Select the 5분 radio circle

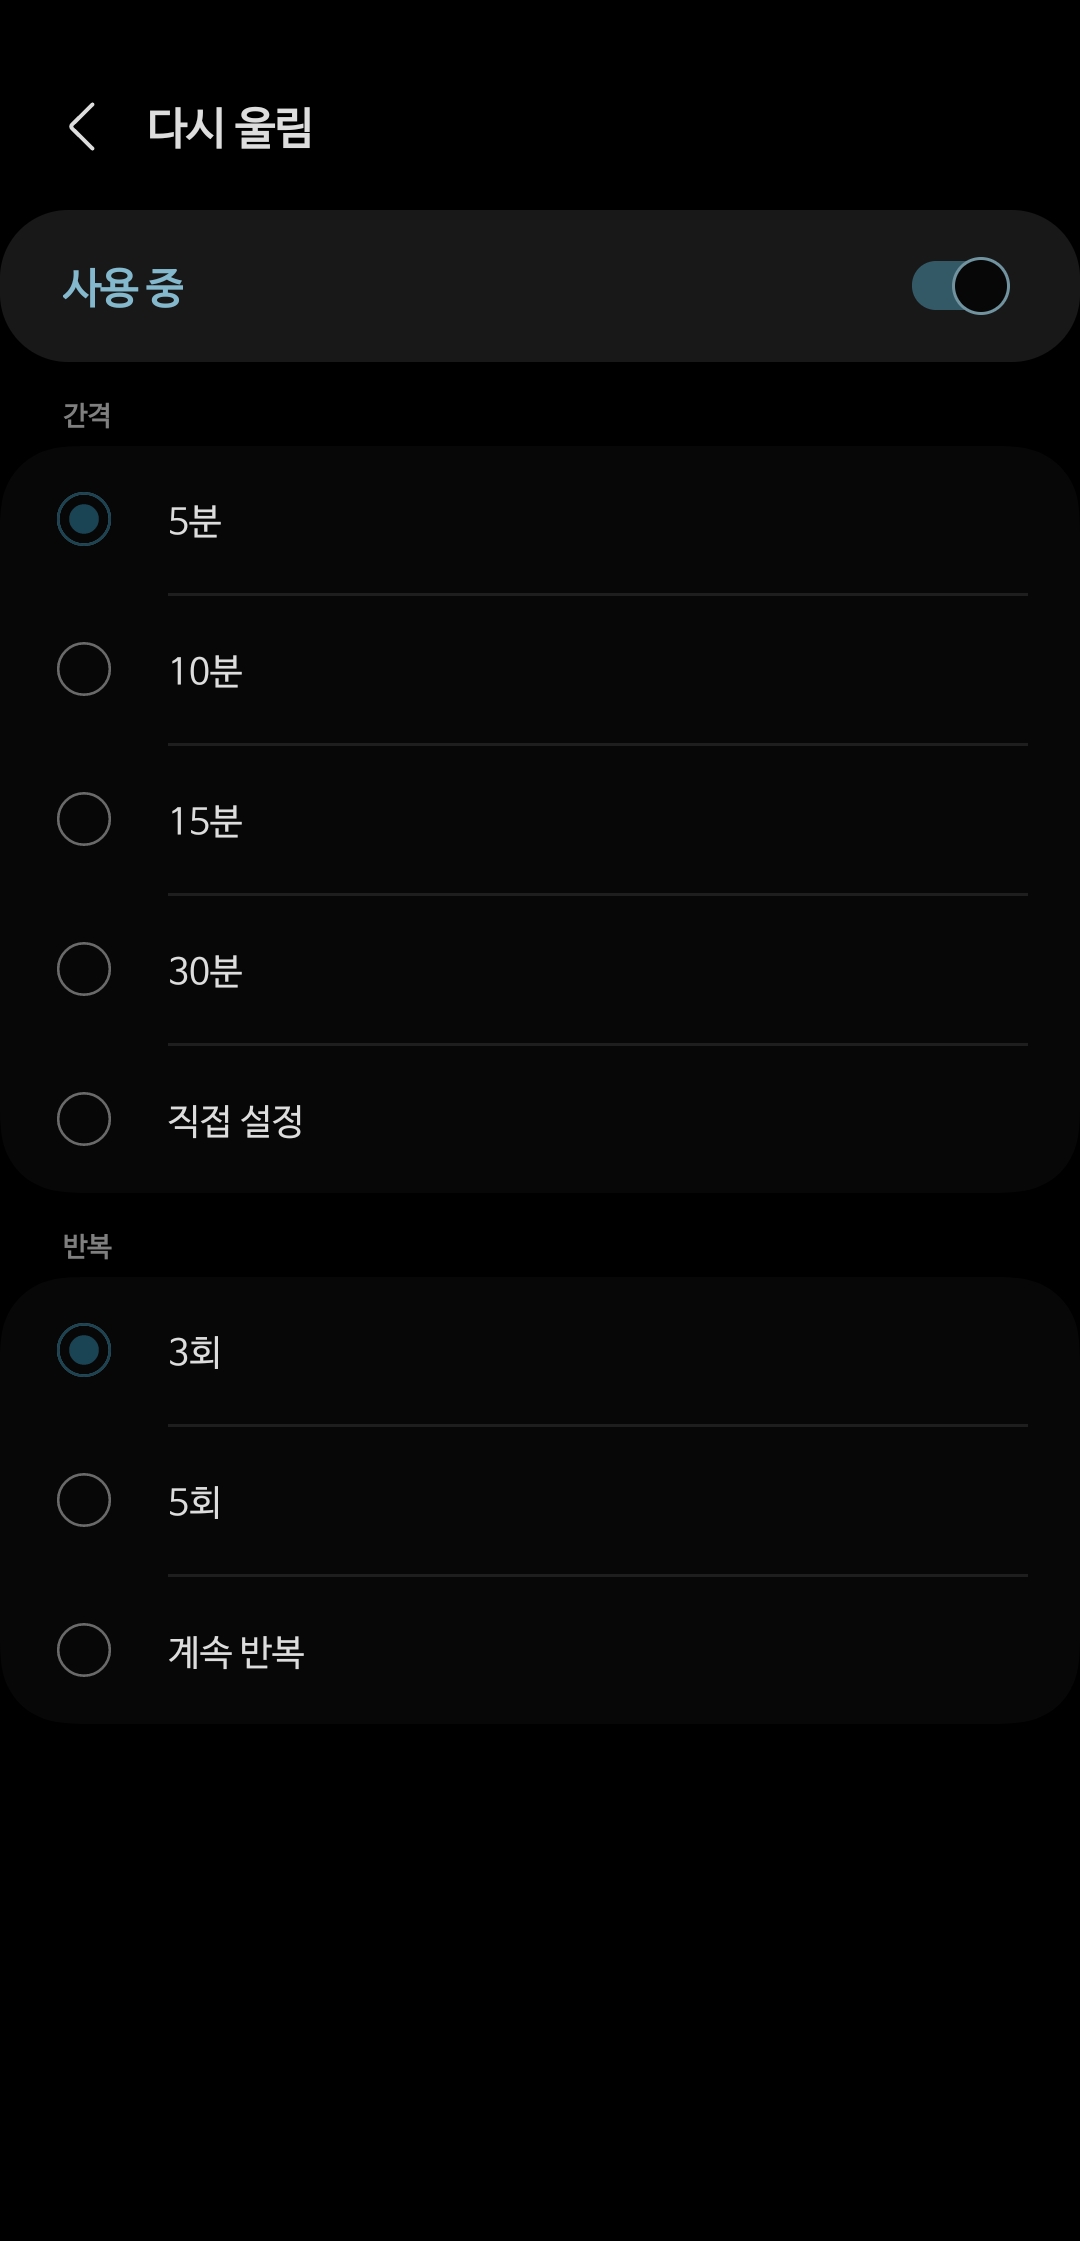pyautogui.click(x=84, y=519)
